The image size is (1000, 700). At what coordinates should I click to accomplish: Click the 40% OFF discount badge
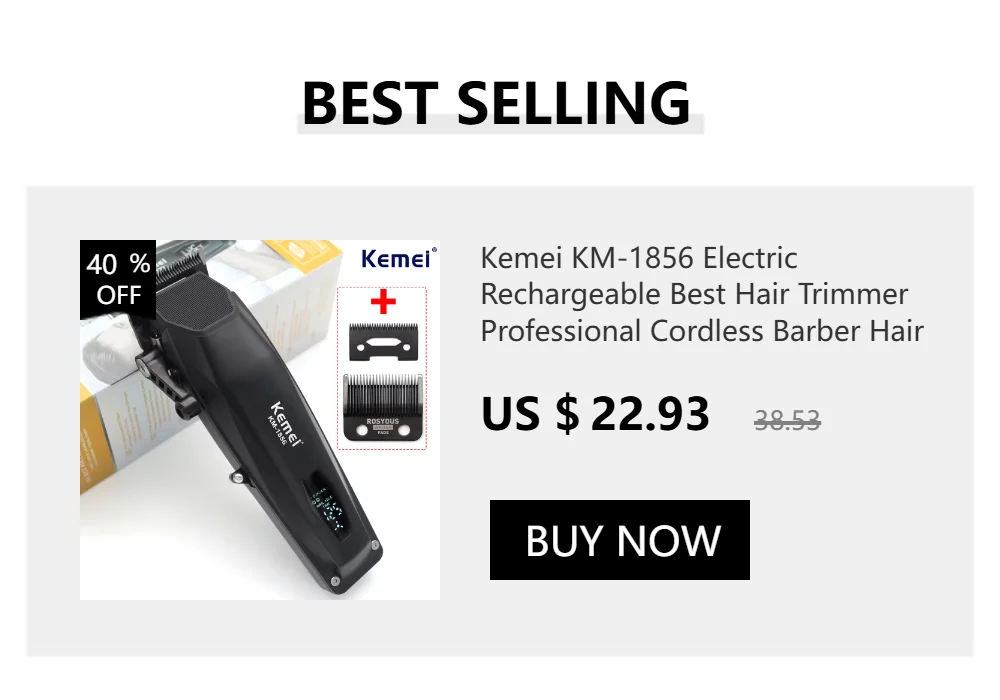[x=118, y=279]
